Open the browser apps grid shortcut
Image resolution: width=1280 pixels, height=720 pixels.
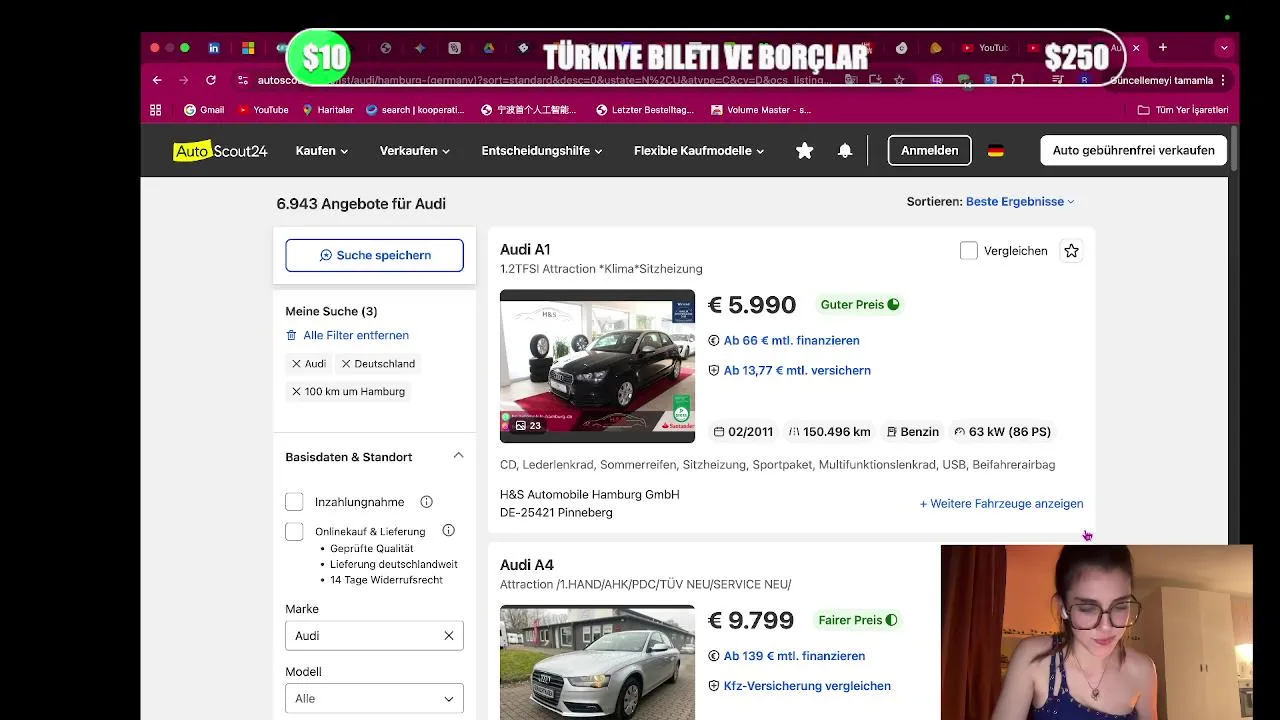[155, 110]
